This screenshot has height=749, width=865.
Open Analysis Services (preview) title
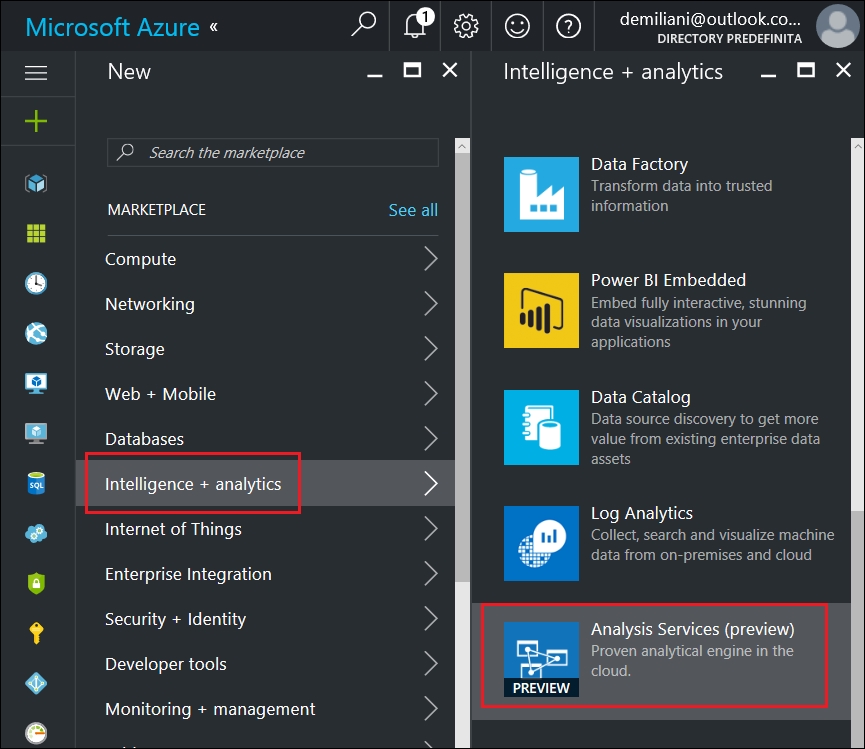(x=692, y=629)
